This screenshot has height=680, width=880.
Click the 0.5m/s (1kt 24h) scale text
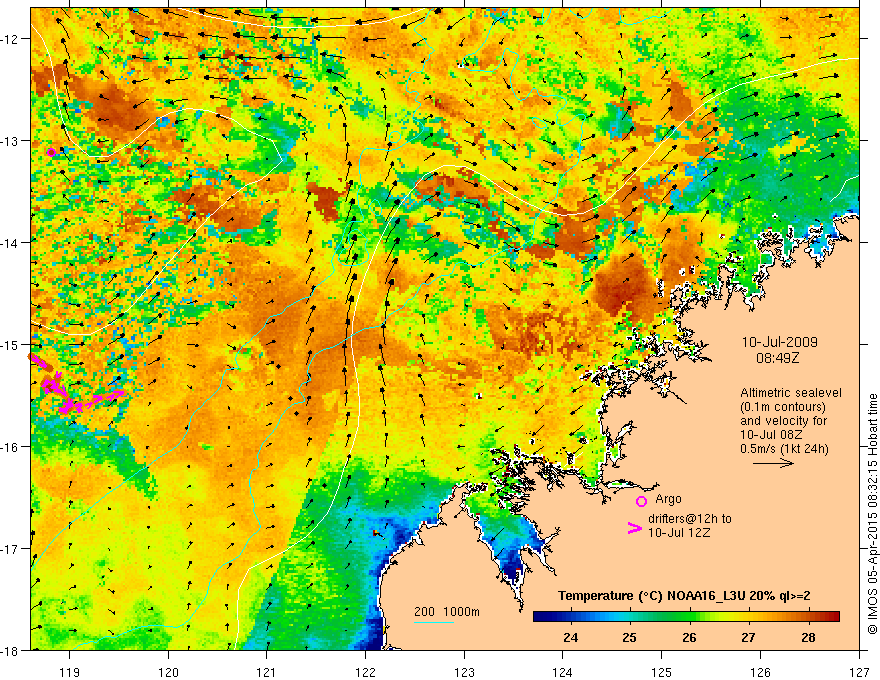(x=784, y=449)
